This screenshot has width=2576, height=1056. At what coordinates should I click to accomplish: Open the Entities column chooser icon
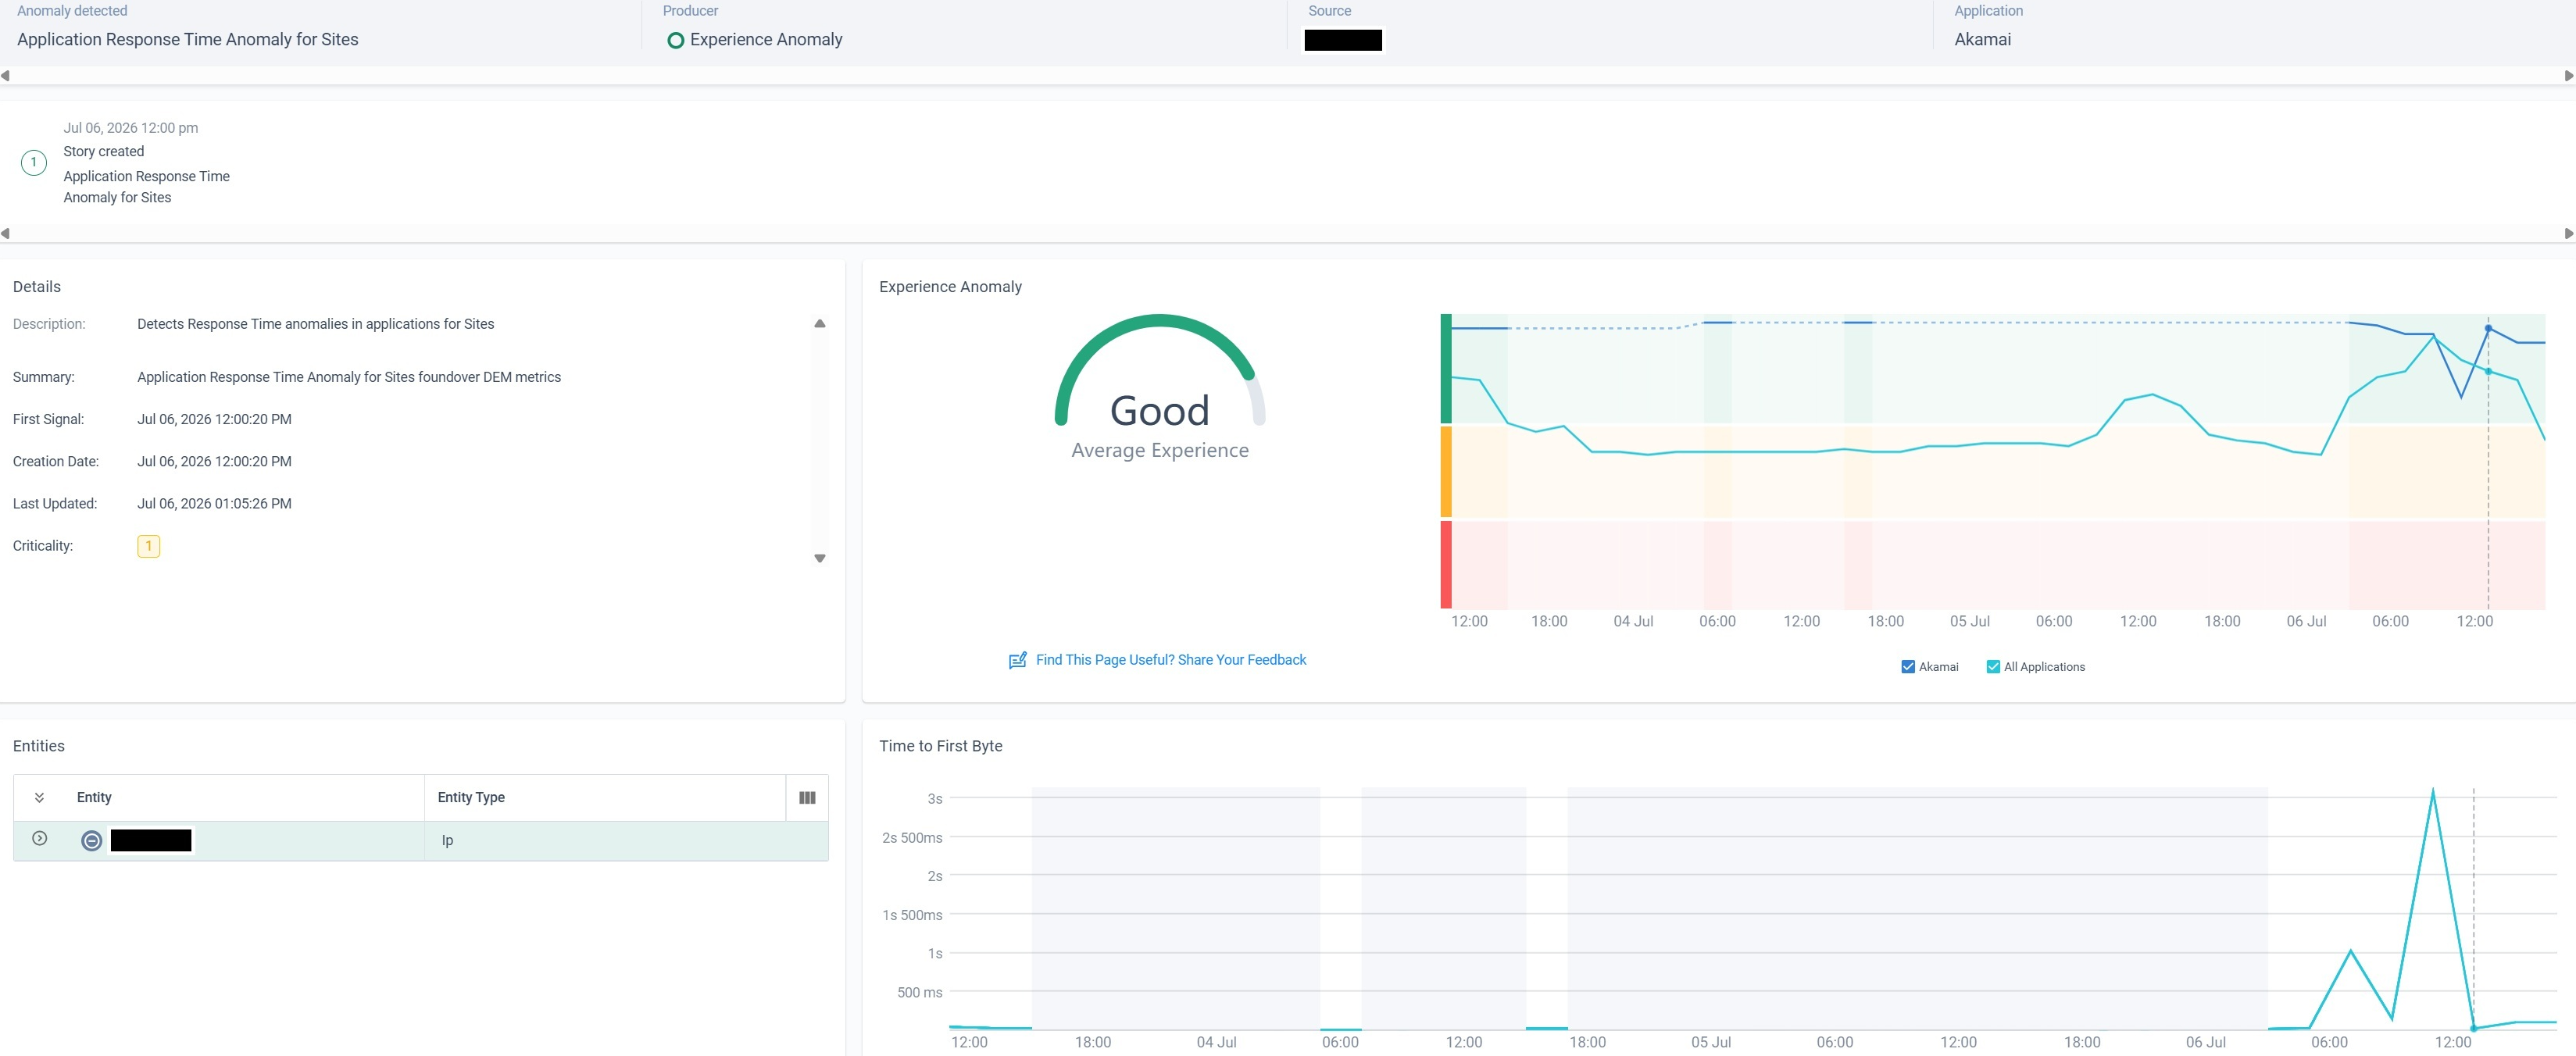tap(807, 798)
